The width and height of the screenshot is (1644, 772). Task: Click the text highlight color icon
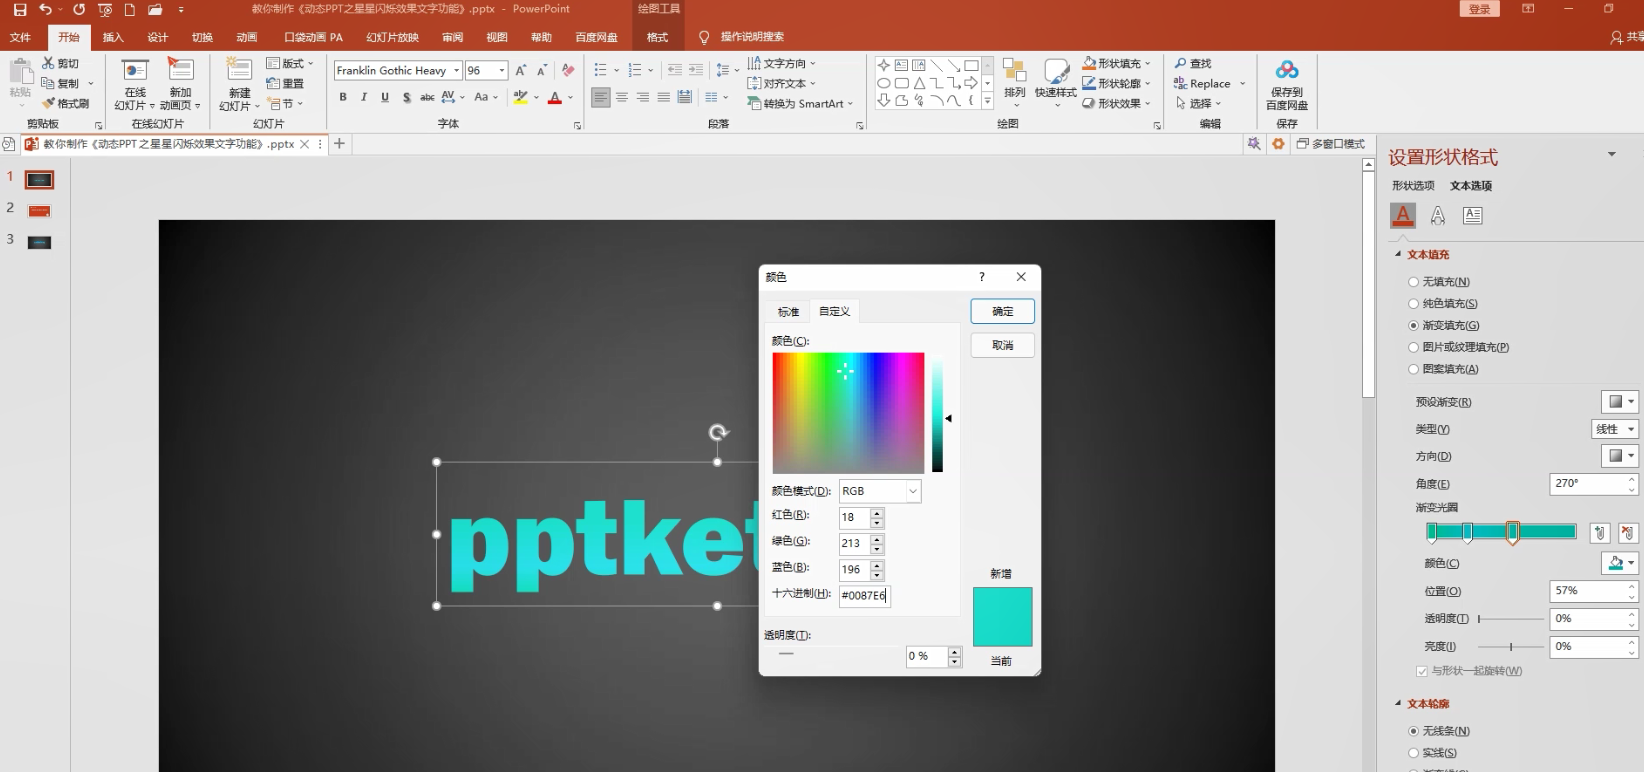pyautogui.click(x=520, y=98)
